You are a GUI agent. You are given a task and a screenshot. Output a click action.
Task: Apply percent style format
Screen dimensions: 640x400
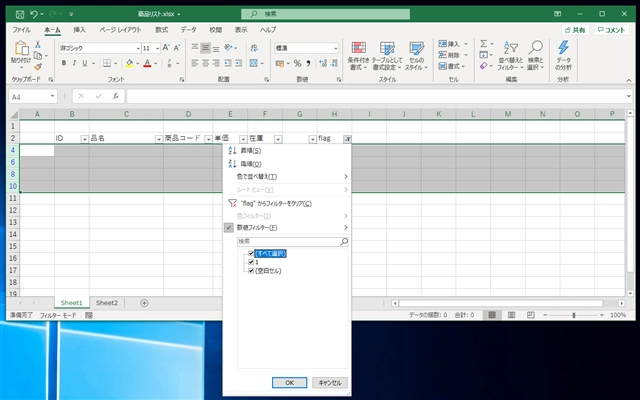(298, 63)
